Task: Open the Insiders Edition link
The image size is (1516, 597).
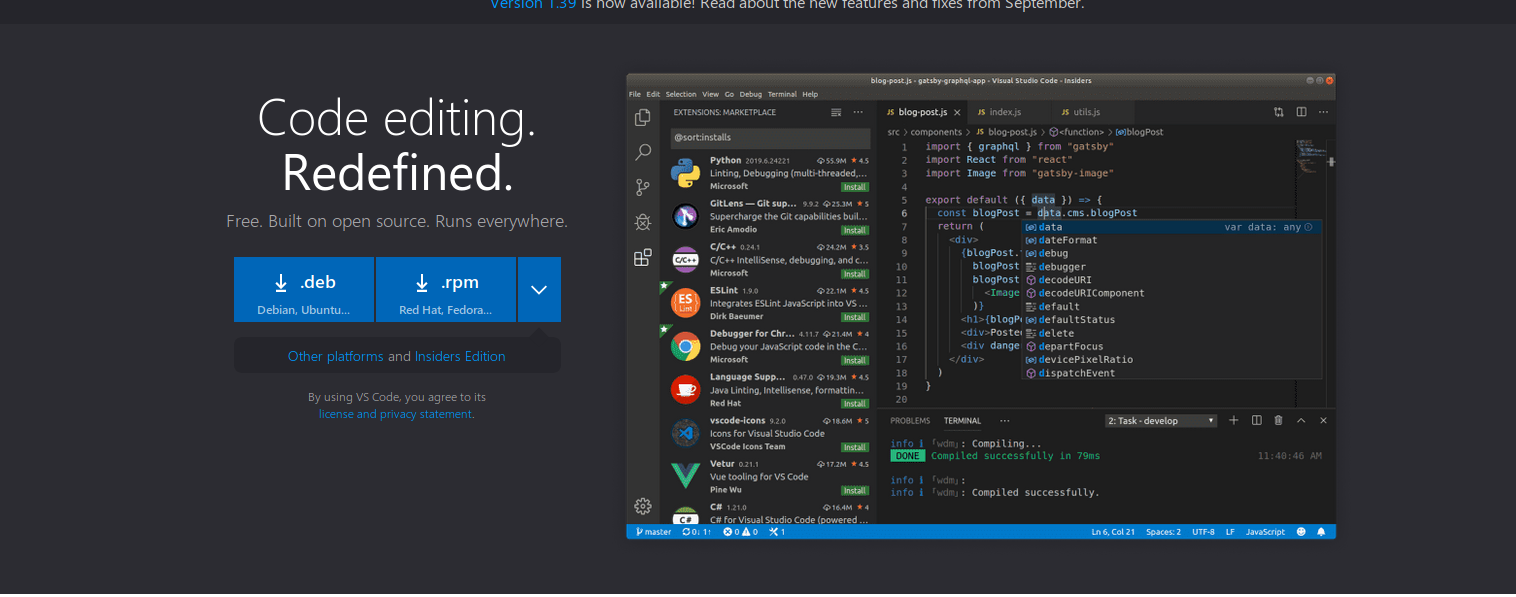Action: click(x=460, y=357)
